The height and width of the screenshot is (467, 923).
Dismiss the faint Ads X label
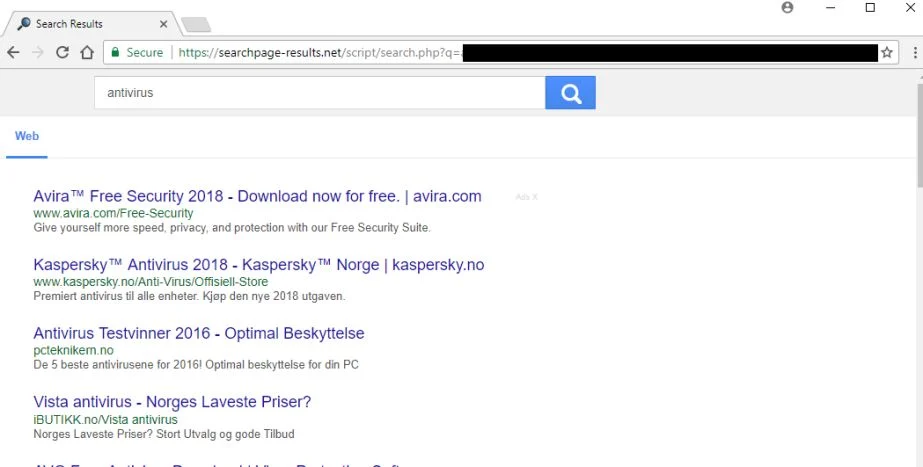526,197
